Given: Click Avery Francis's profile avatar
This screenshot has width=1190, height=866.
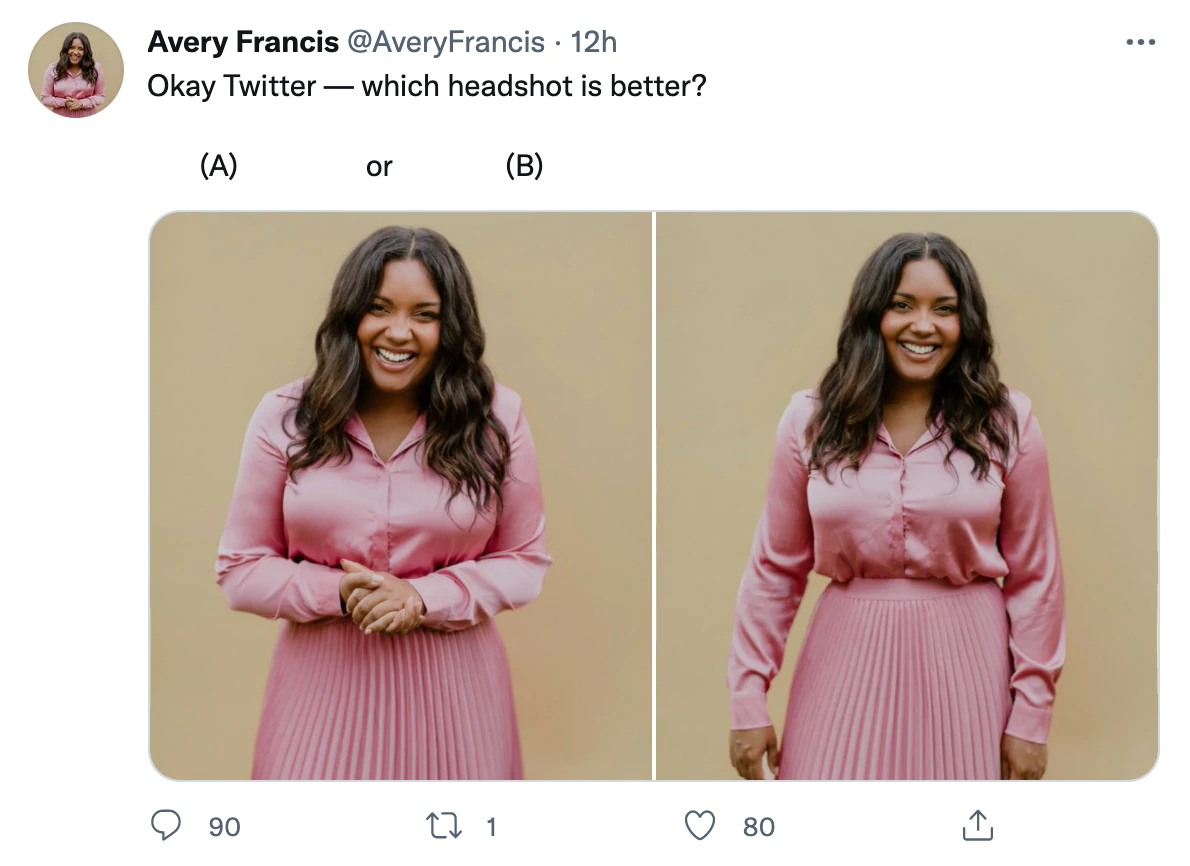Looking at the screenshot, I should click(76, 69).
